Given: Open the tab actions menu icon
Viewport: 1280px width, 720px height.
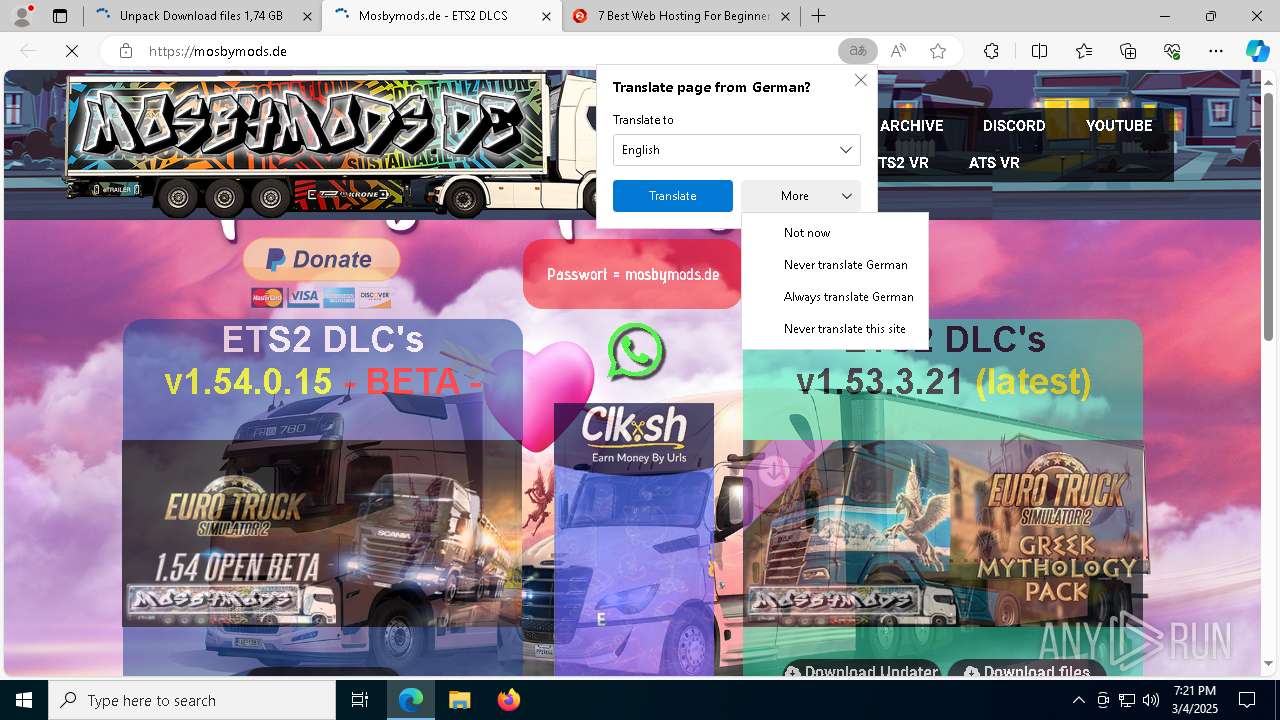Looking at the screenshot, I should point(60,16).
